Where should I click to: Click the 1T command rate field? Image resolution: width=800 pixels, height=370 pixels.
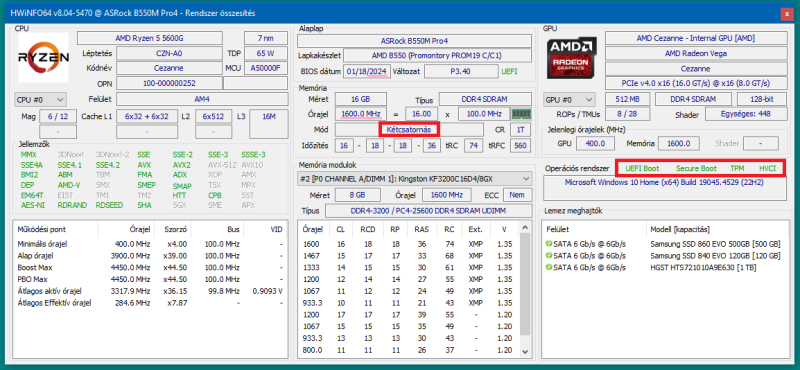pos(520,130)
